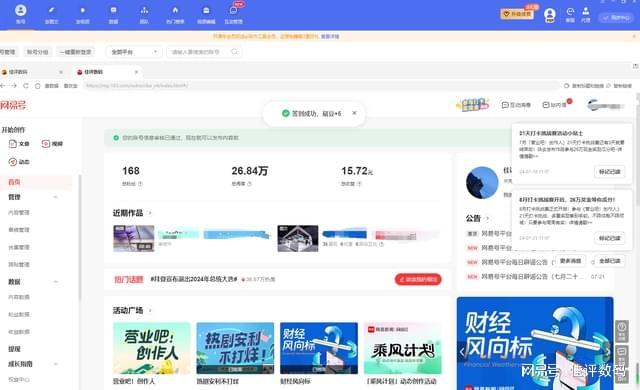This screenshot has width=640, height=390.
Task: Click the red button in 热门话题 row
Action: point(418,279)
